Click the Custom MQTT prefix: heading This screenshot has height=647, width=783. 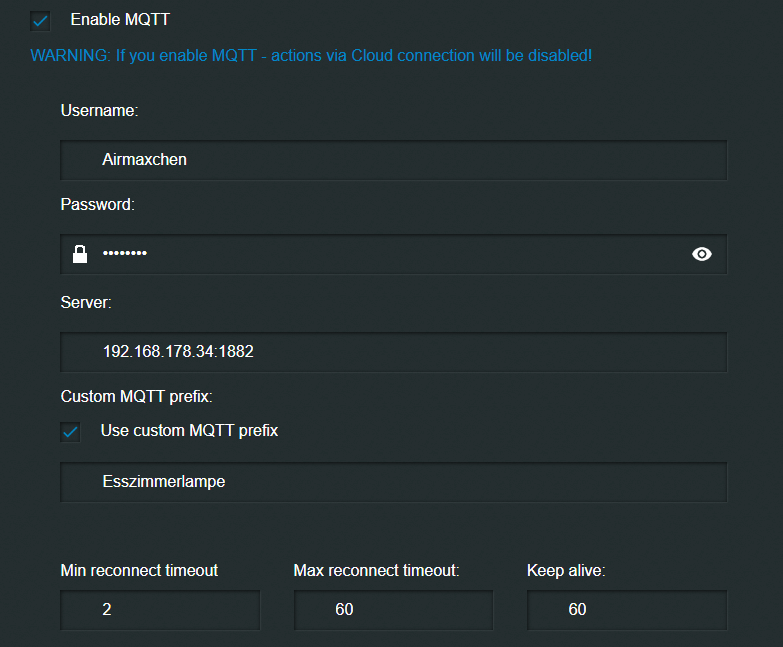tap(136, 396)
